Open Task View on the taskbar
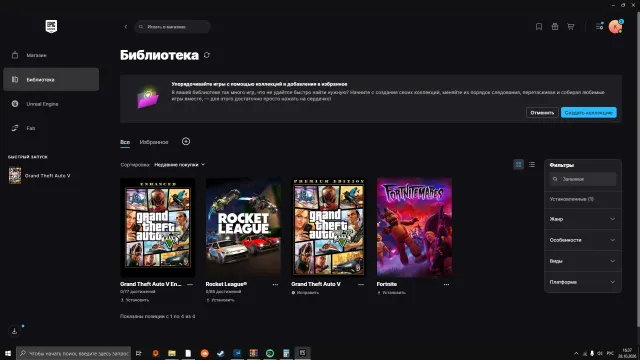The height and width of the screenshot is (360, 640). pos(139,353)
